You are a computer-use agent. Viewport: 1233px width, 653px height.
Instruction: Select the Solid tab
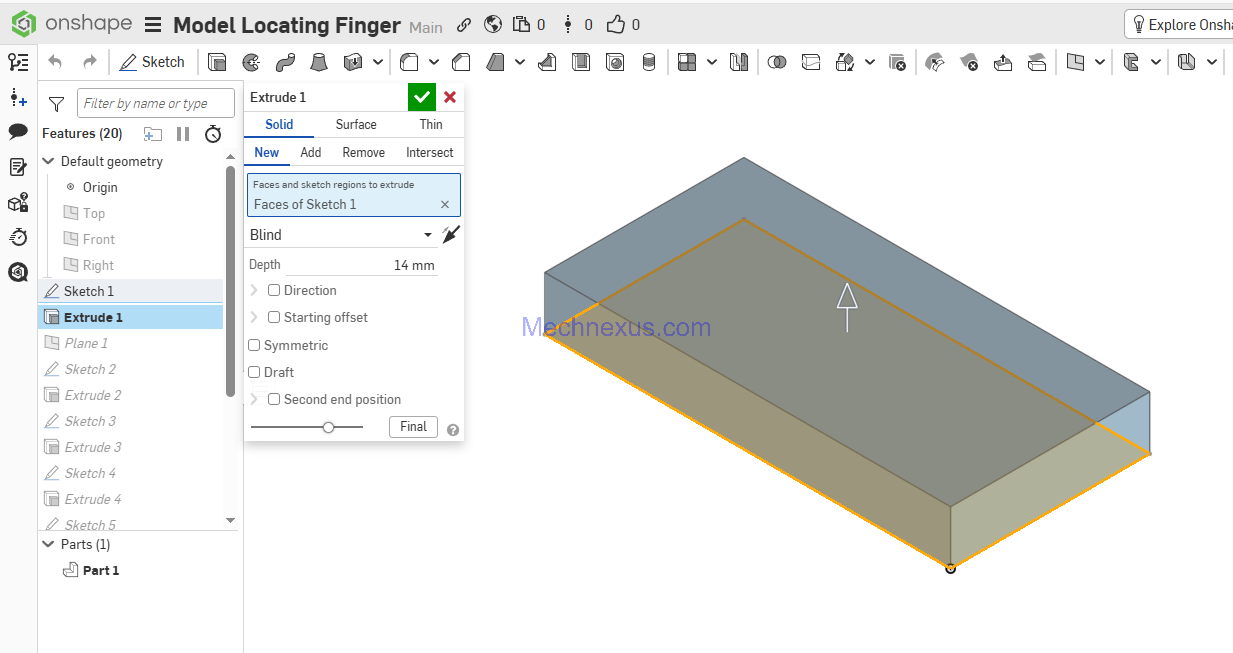point(279,125)
